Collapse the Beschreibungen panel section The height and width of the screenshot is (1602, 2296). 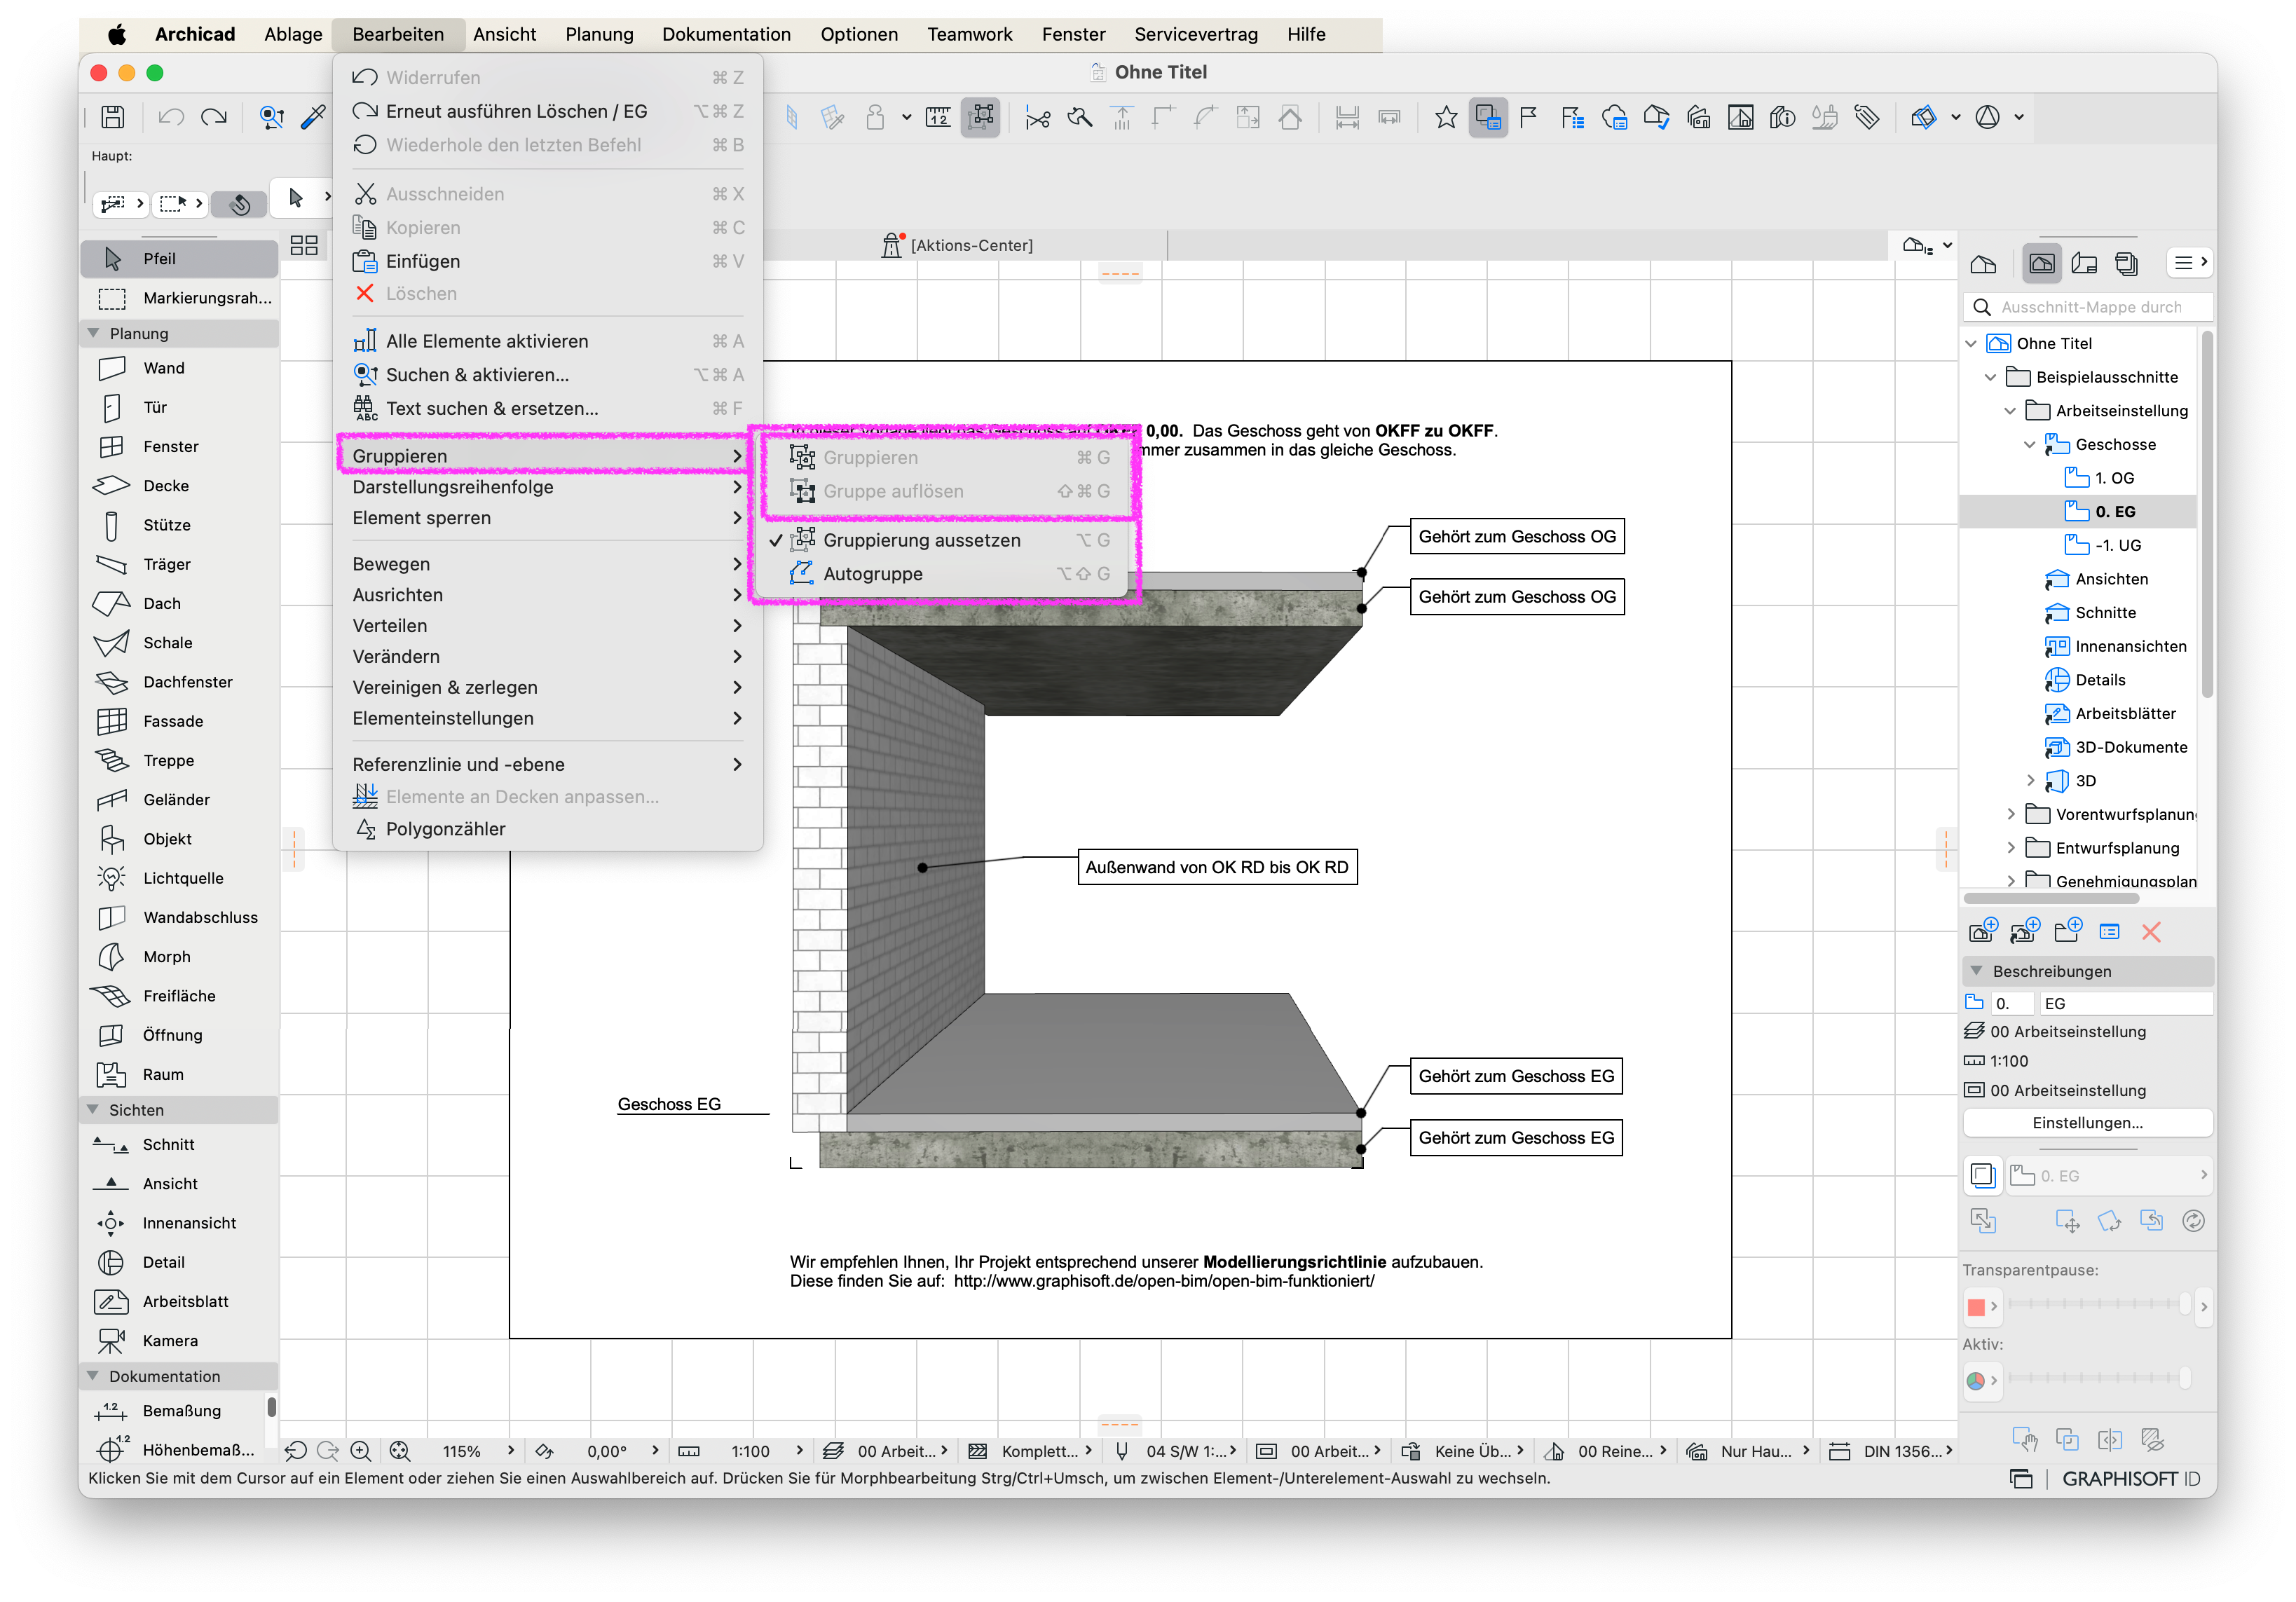tap(1976, 970)
